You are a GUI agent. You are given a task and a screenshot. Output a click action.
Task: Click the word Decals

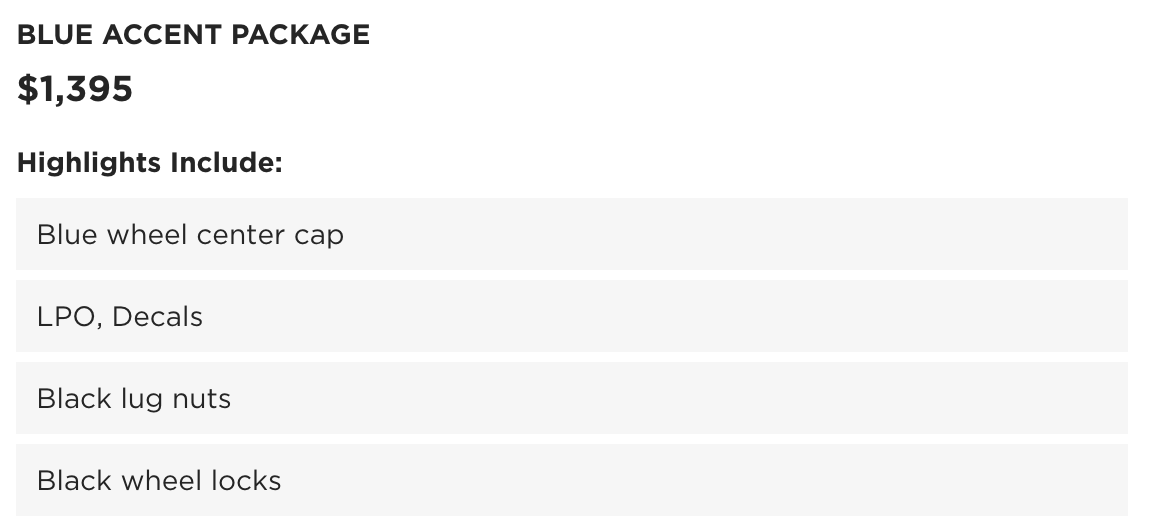(x=158, y=317)
